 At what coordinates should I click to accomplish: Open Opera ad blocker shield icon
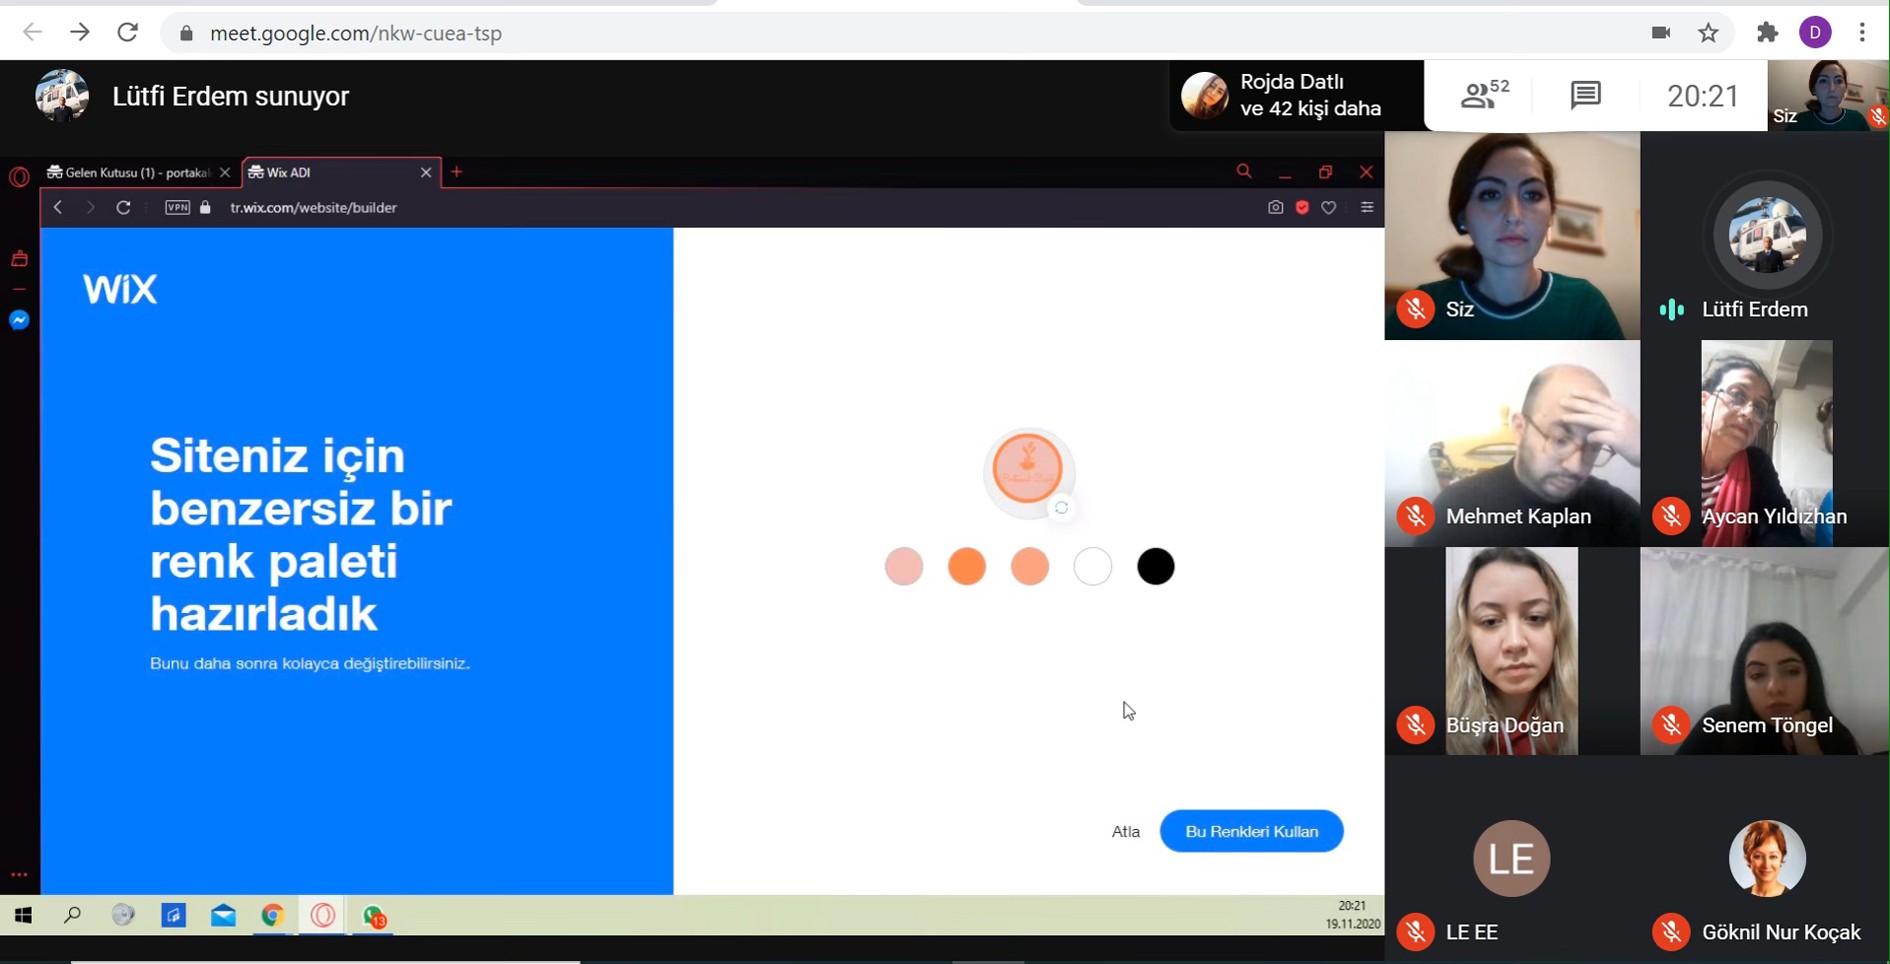(x=1302, y=207)
